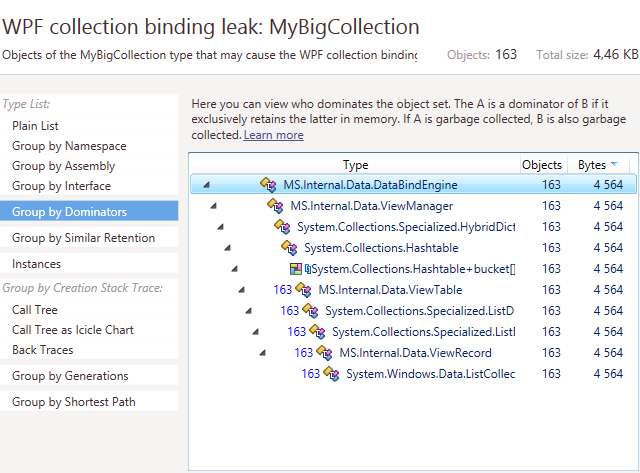
Task: Collapse the ViewManager tree node
Action: coord(213,206)
